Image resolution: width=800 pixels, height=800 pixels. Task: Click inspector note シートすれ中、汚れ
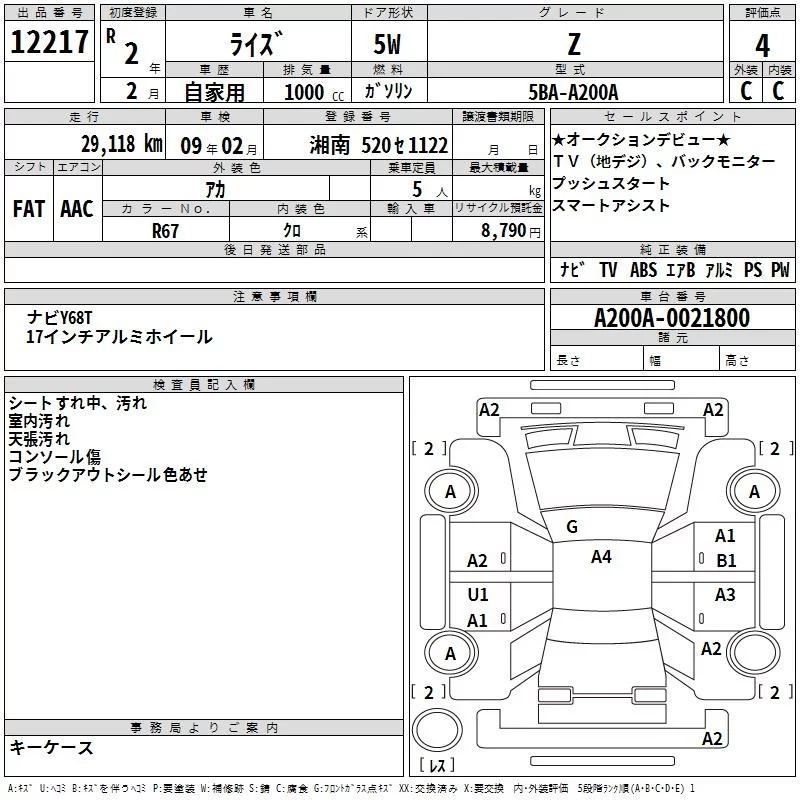78,403
